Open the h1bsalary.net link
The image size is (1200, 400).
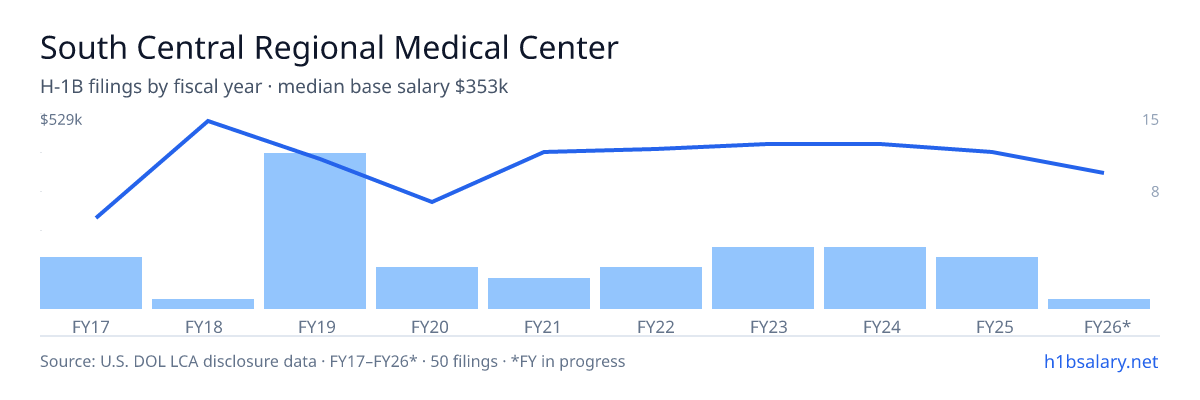click(x=1100, y=361)
